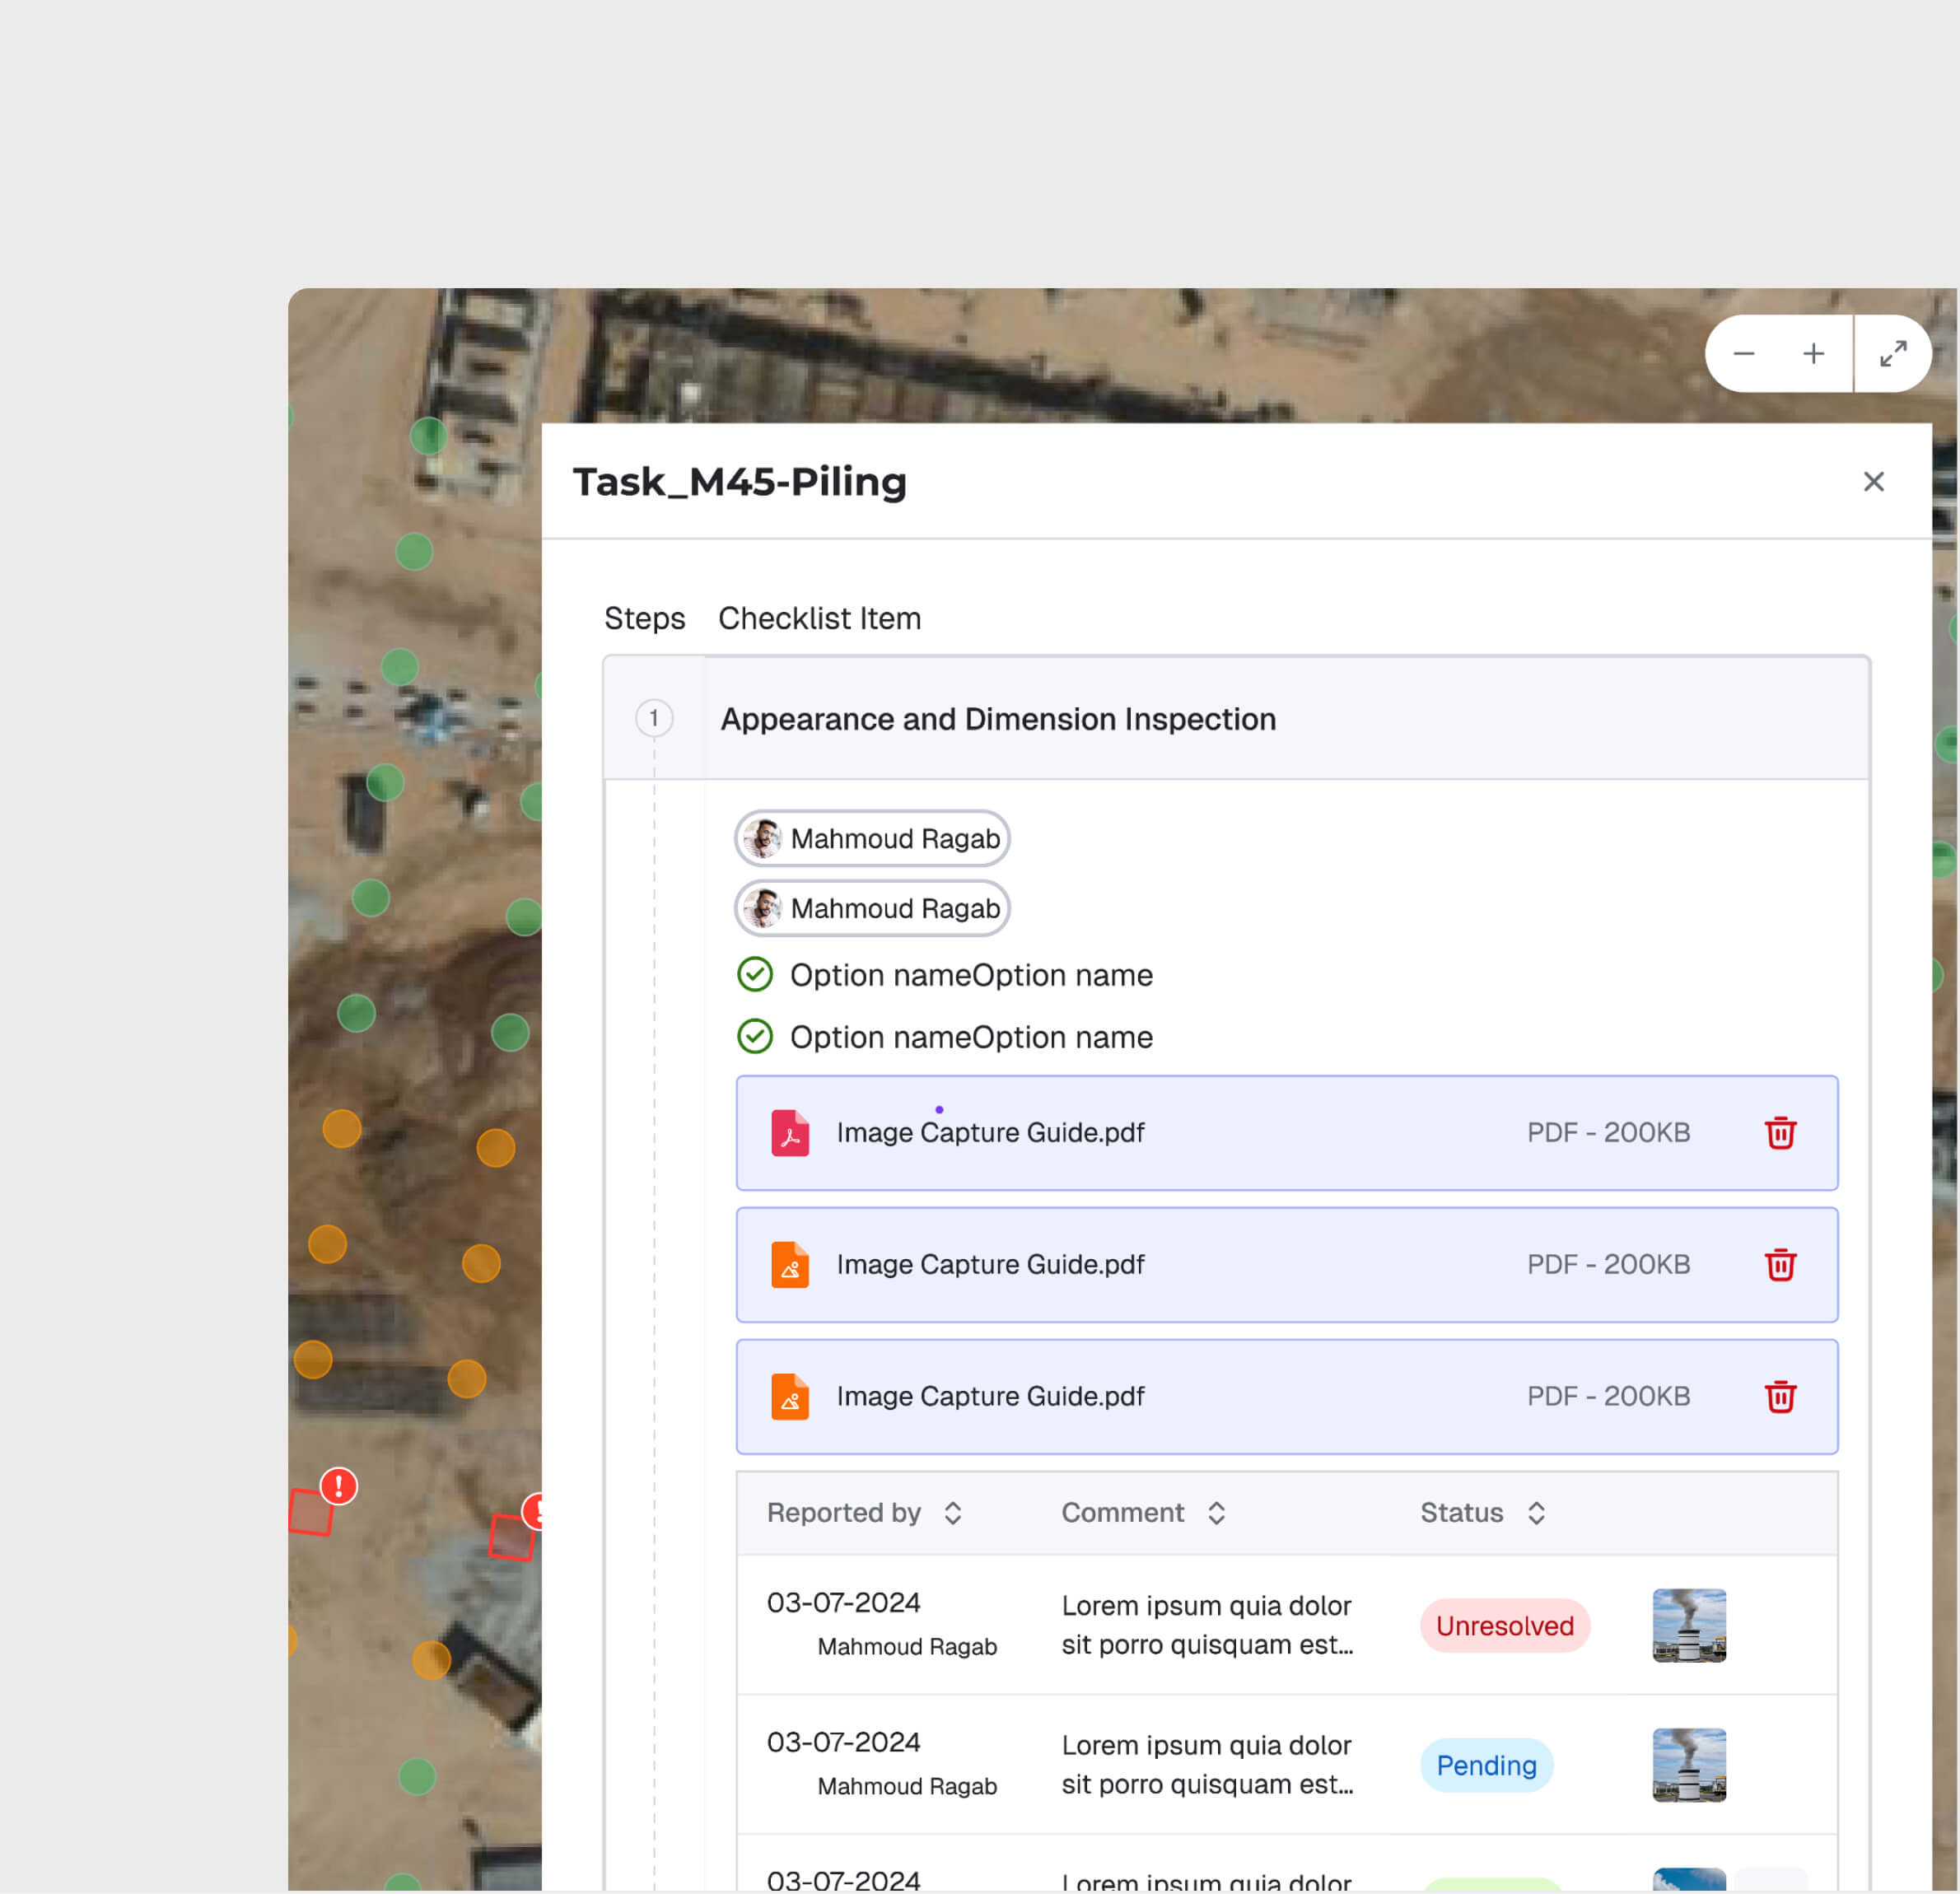The height and width of the screenshot is (1894, 1960).
Task: Sort entries using the Comment sort arrows
Action: (x=1217, y=1513)
